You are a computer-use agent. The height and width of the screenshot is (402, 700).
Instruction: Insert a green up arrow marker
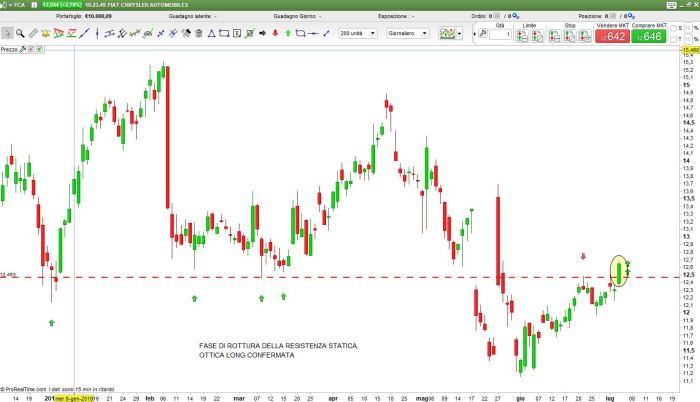(x=288, y=33)
